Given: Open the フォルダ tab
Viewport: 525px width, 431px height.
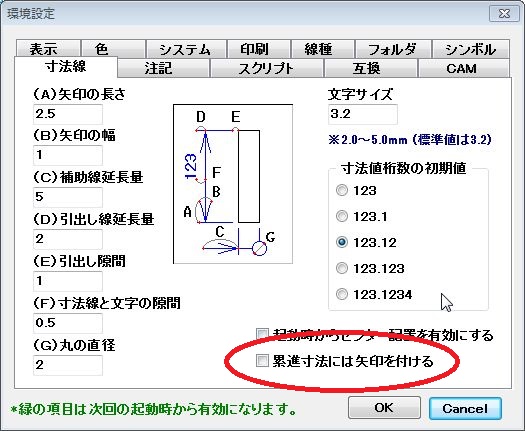Looking at the screenshot, I should click(393, 49).
